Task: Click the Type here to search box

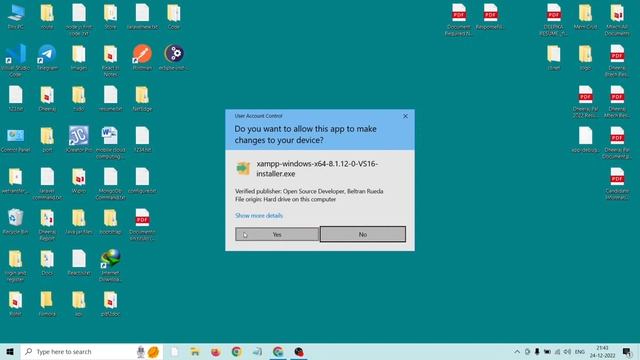Action: (x=92, y=351)
